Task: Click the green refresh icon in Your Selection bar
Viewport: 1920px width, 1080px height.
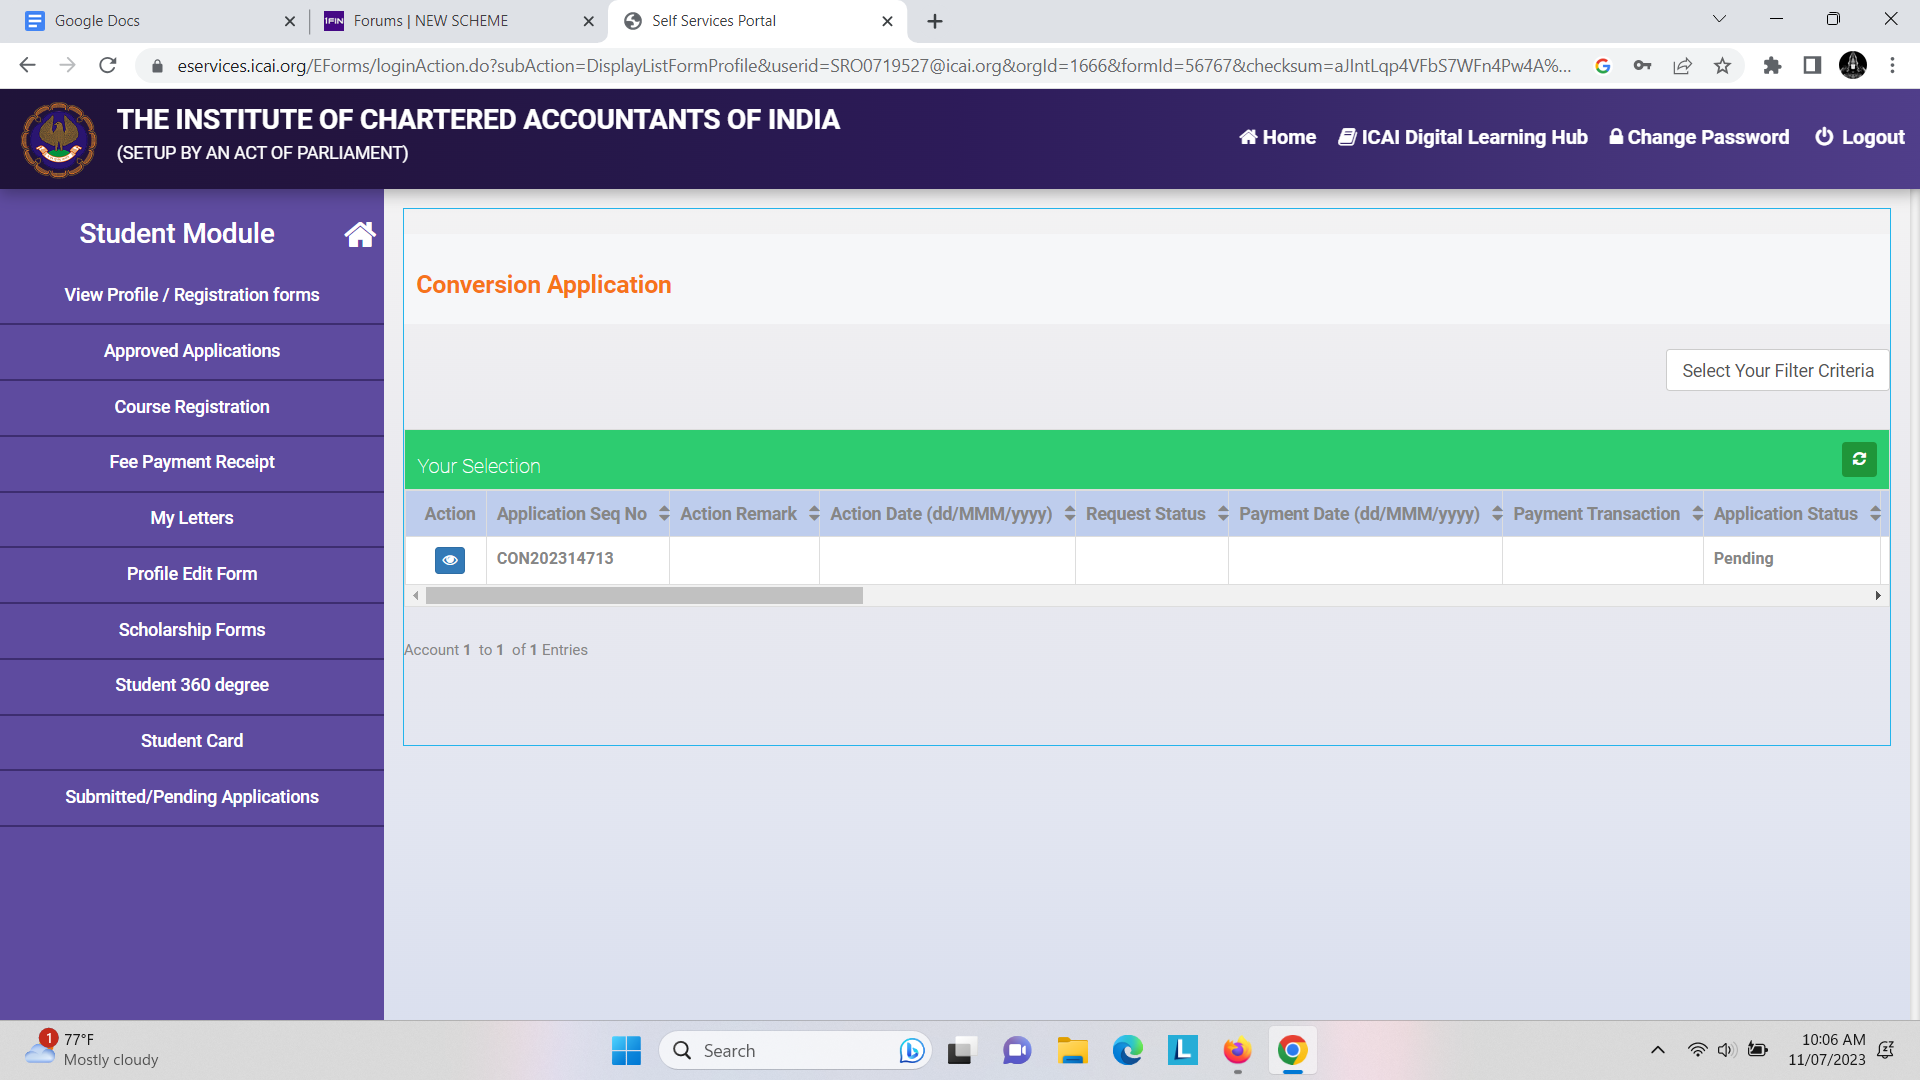Action: [1859, 459]
